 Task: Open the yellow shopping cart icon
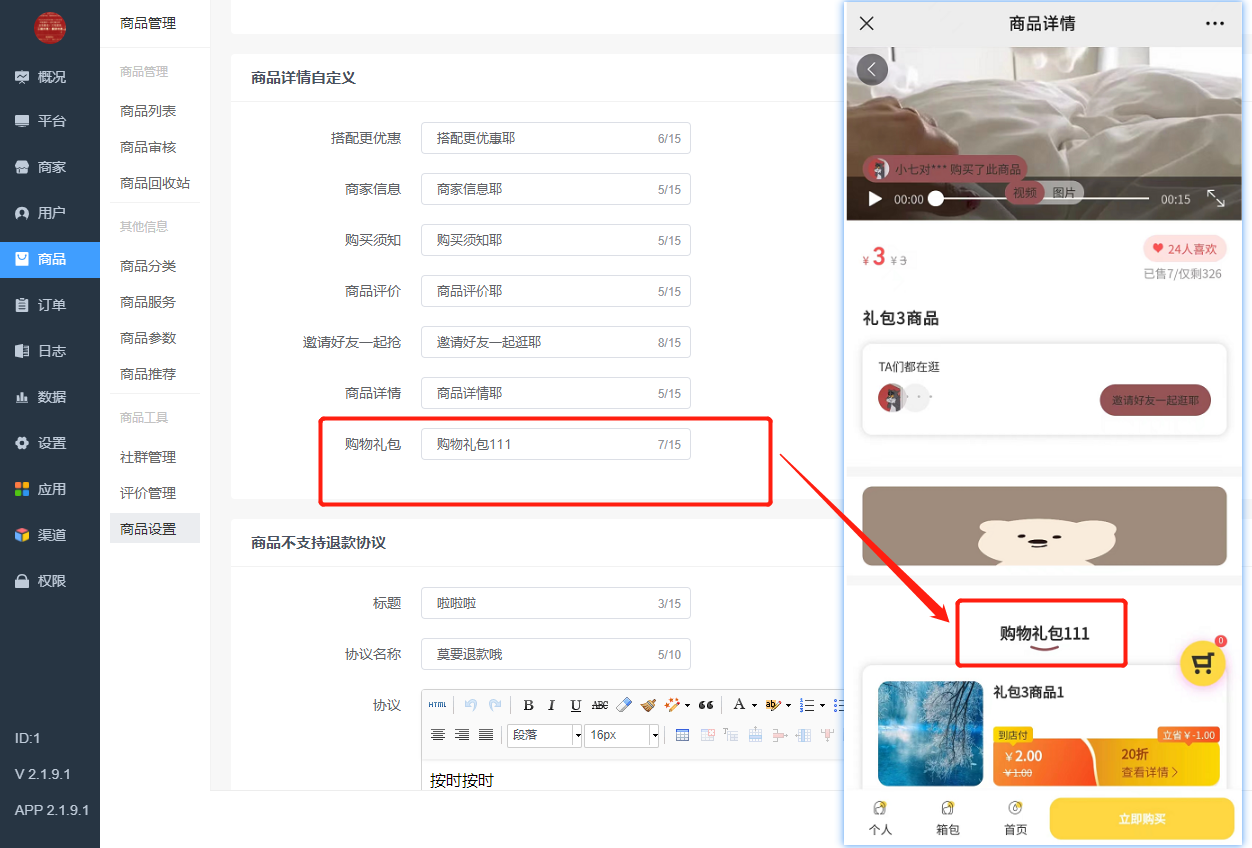(1204, 662)
